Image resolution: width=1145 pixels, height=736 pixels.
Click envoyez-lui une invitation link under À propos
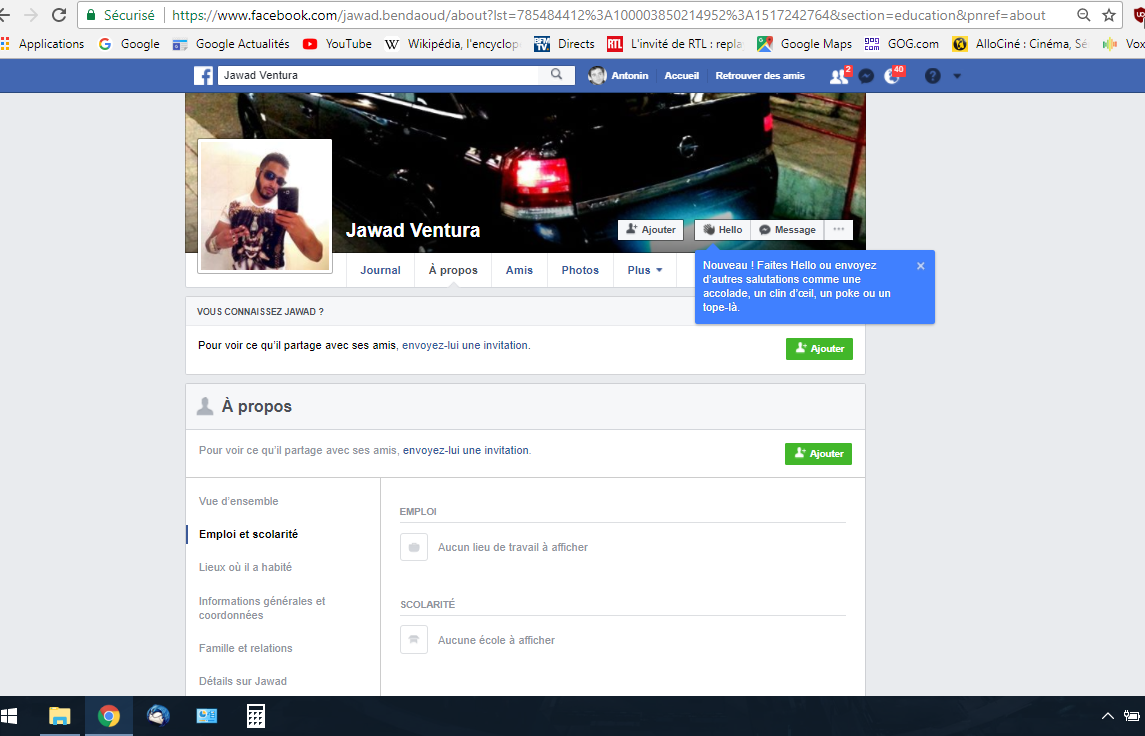coord(466,451)
